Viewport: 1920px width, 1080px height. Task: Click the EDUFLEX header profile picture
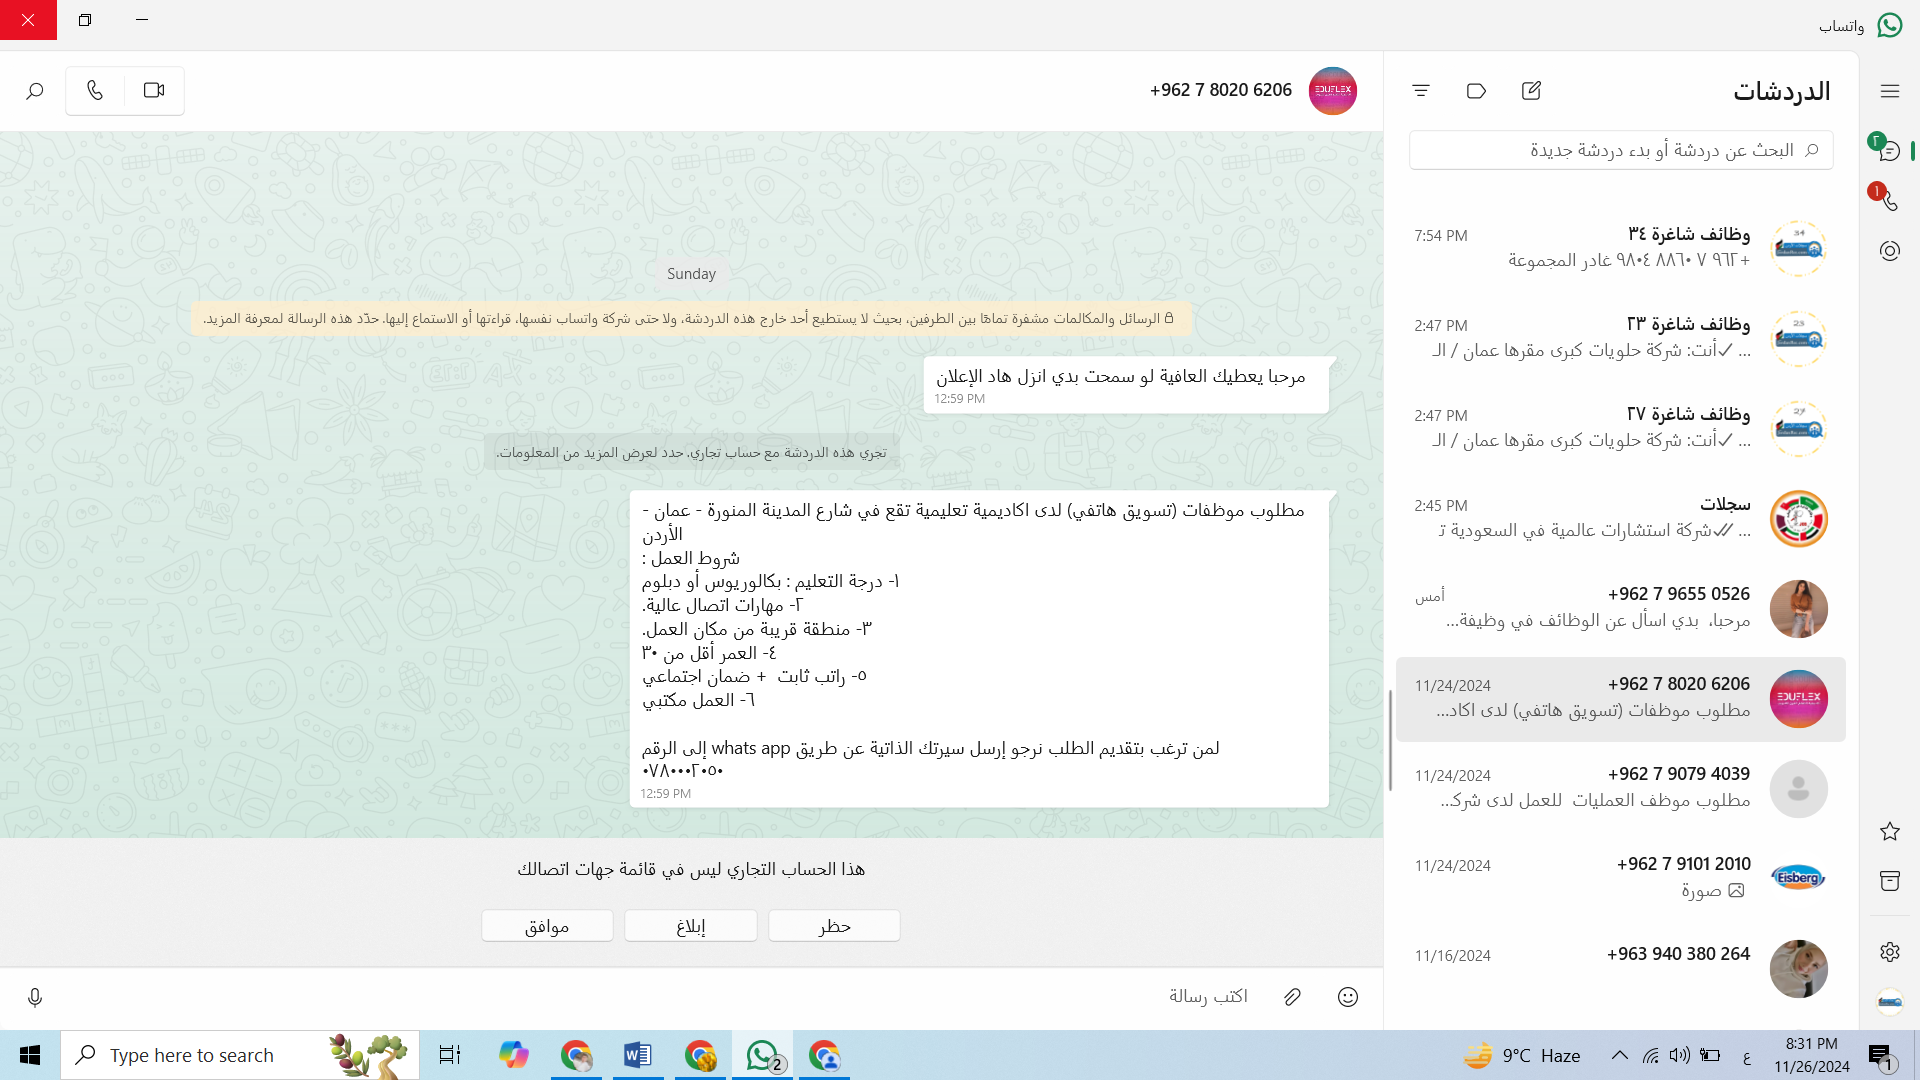click(1333, 91)
